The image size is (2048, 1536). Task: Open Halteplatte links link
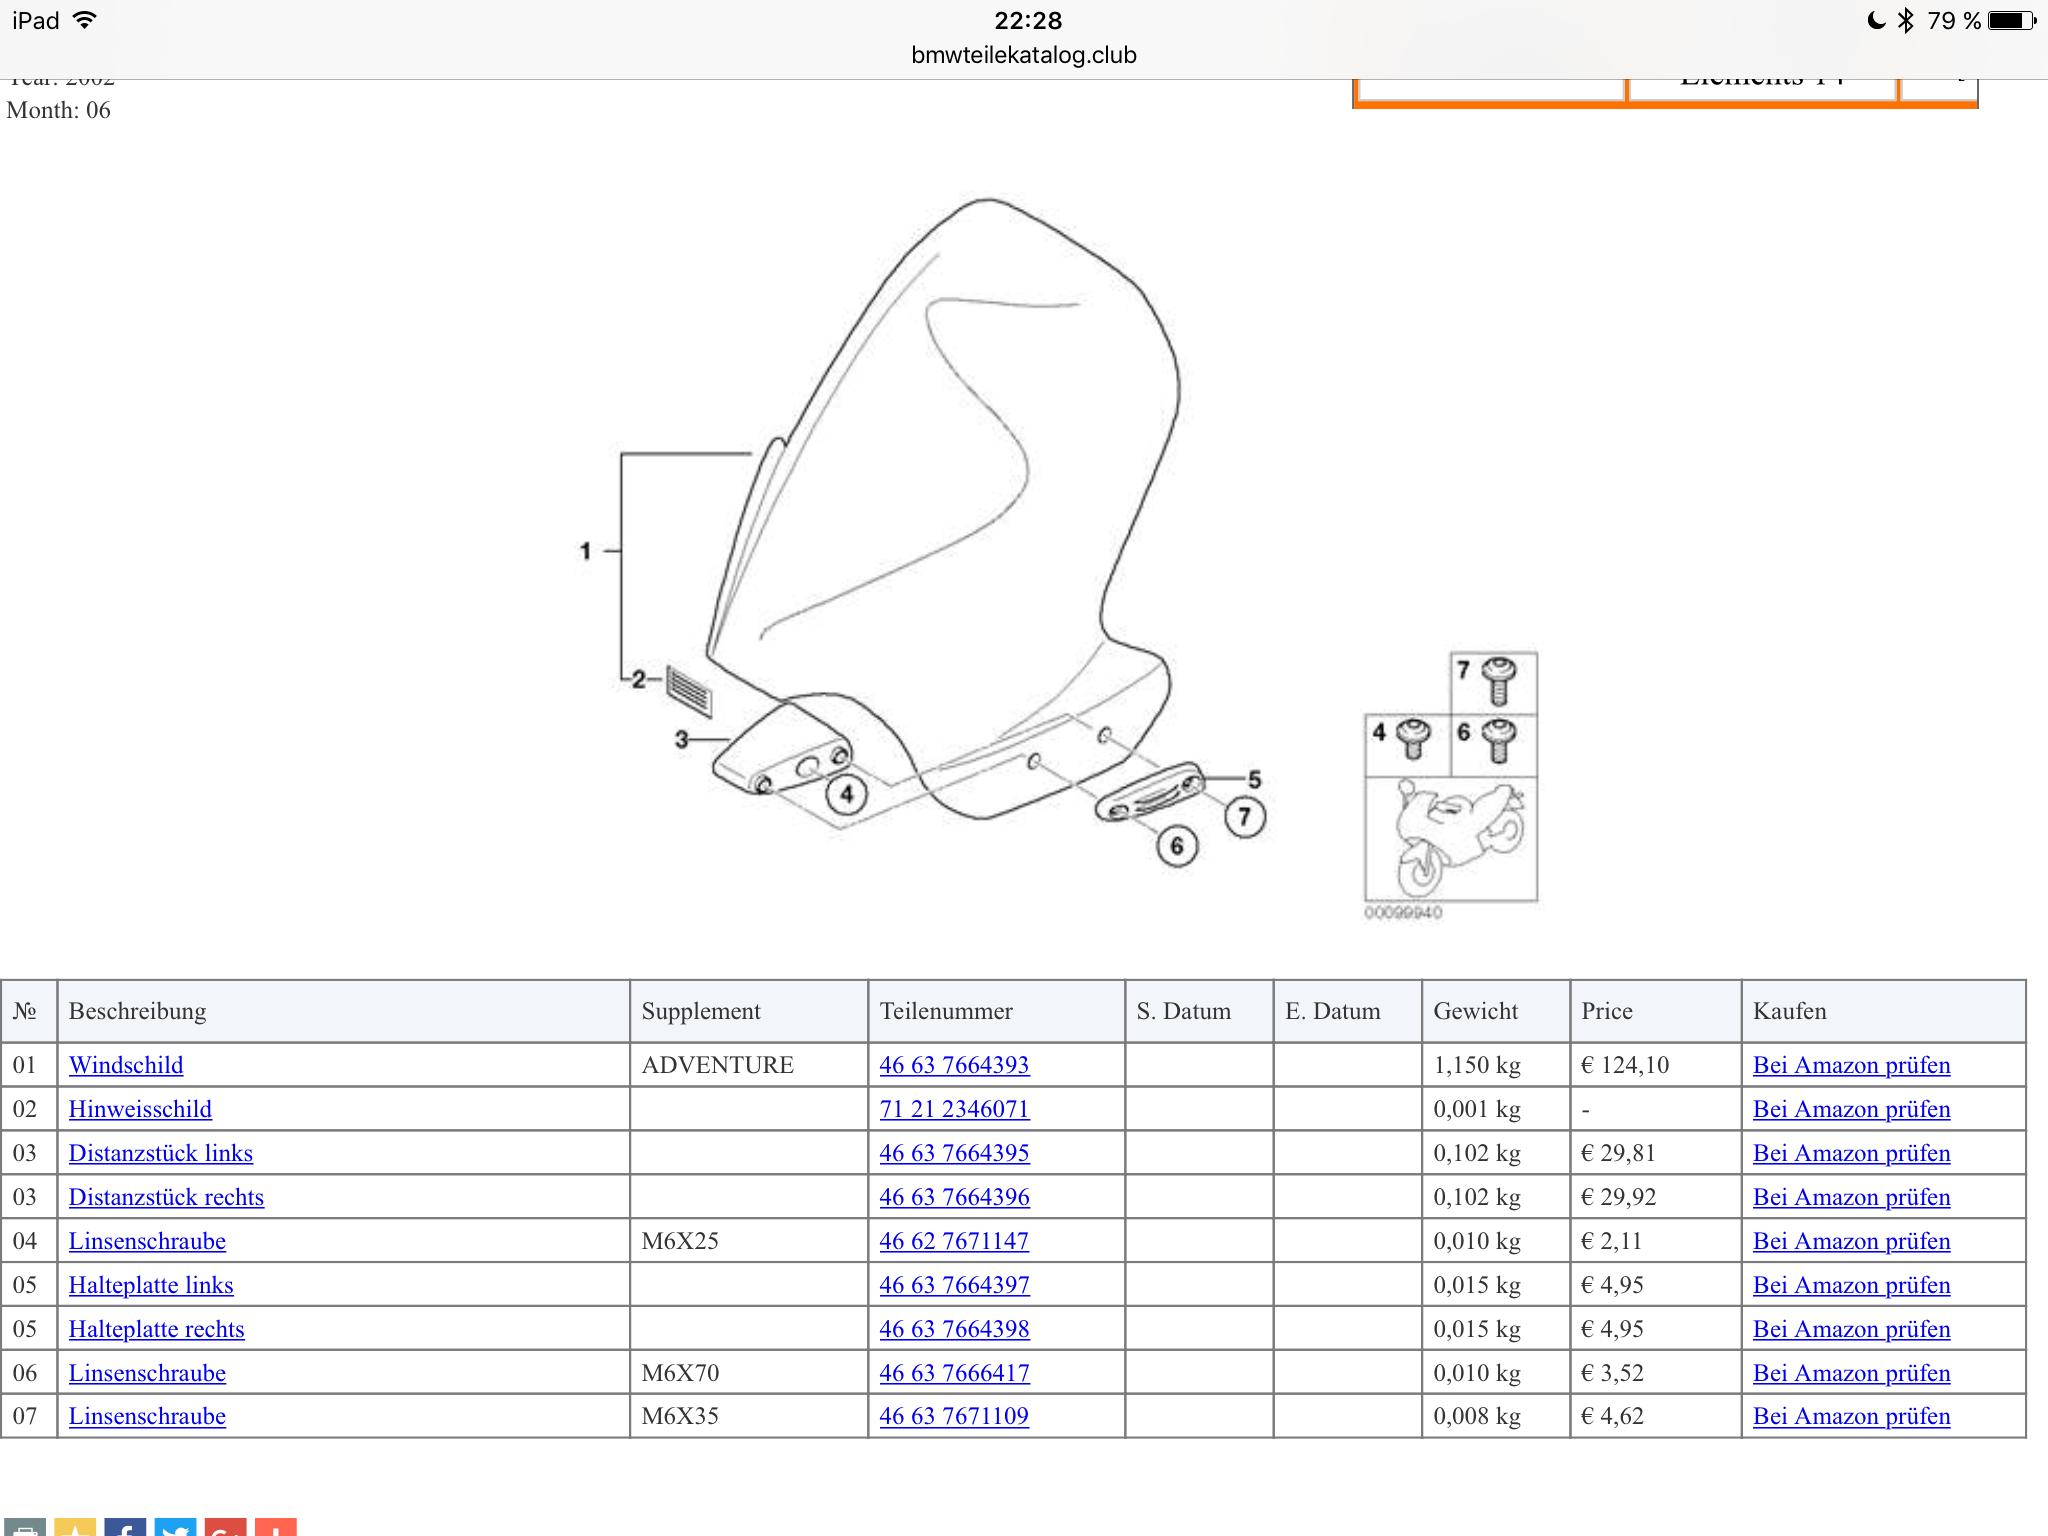[151, 1285]
